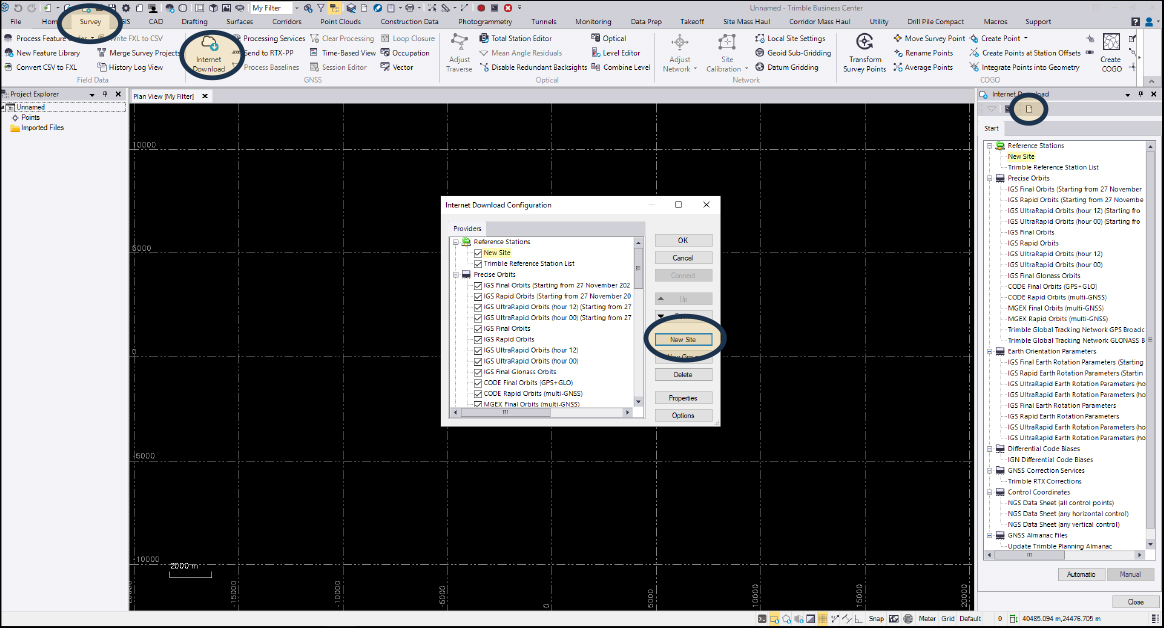Open the Vector spreadsheet command

[396, 67]
